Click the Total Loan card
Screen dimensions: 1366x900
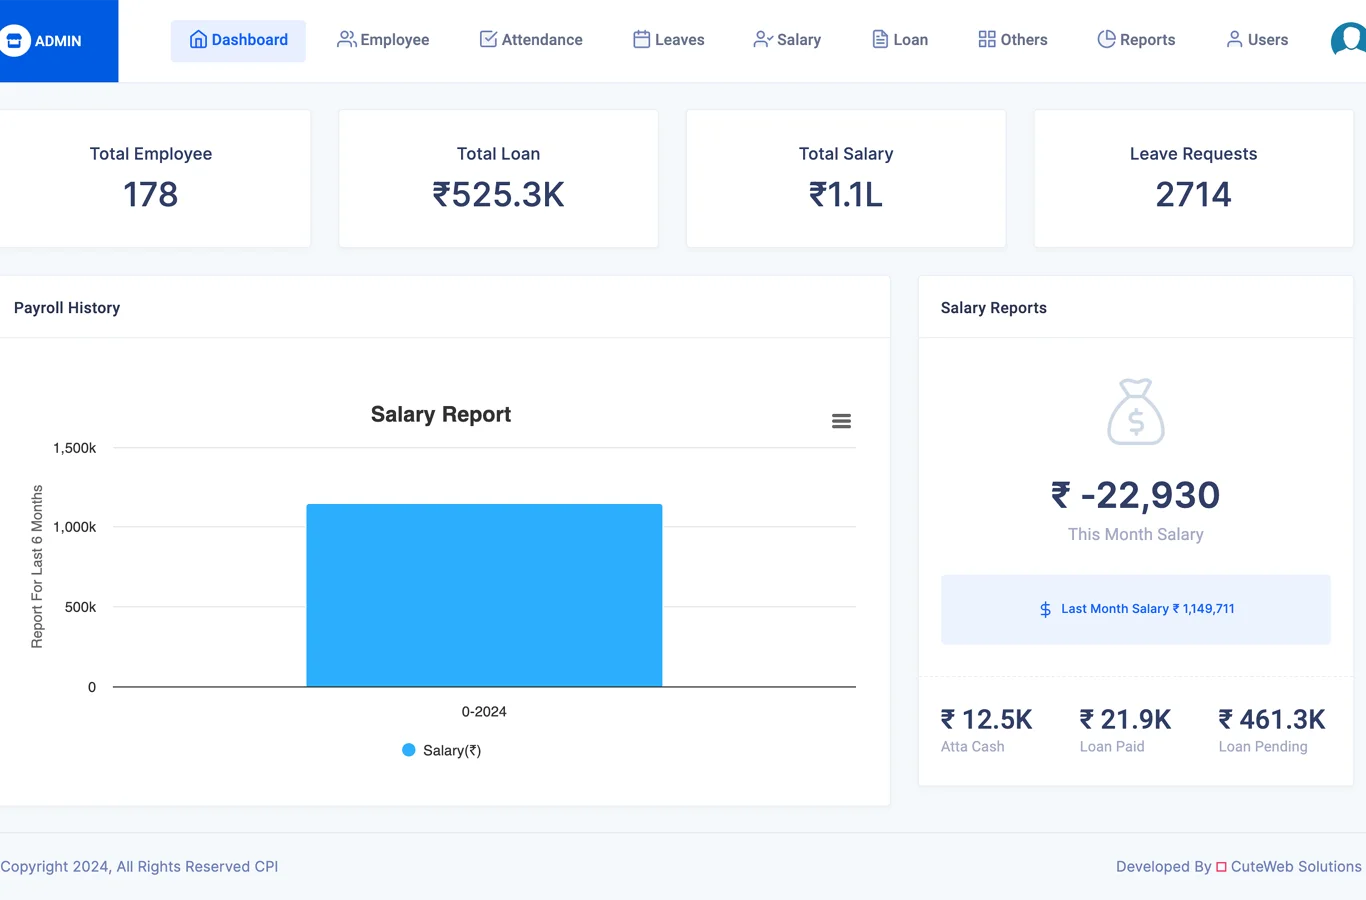pyautogui.click(x=498, y=178)
